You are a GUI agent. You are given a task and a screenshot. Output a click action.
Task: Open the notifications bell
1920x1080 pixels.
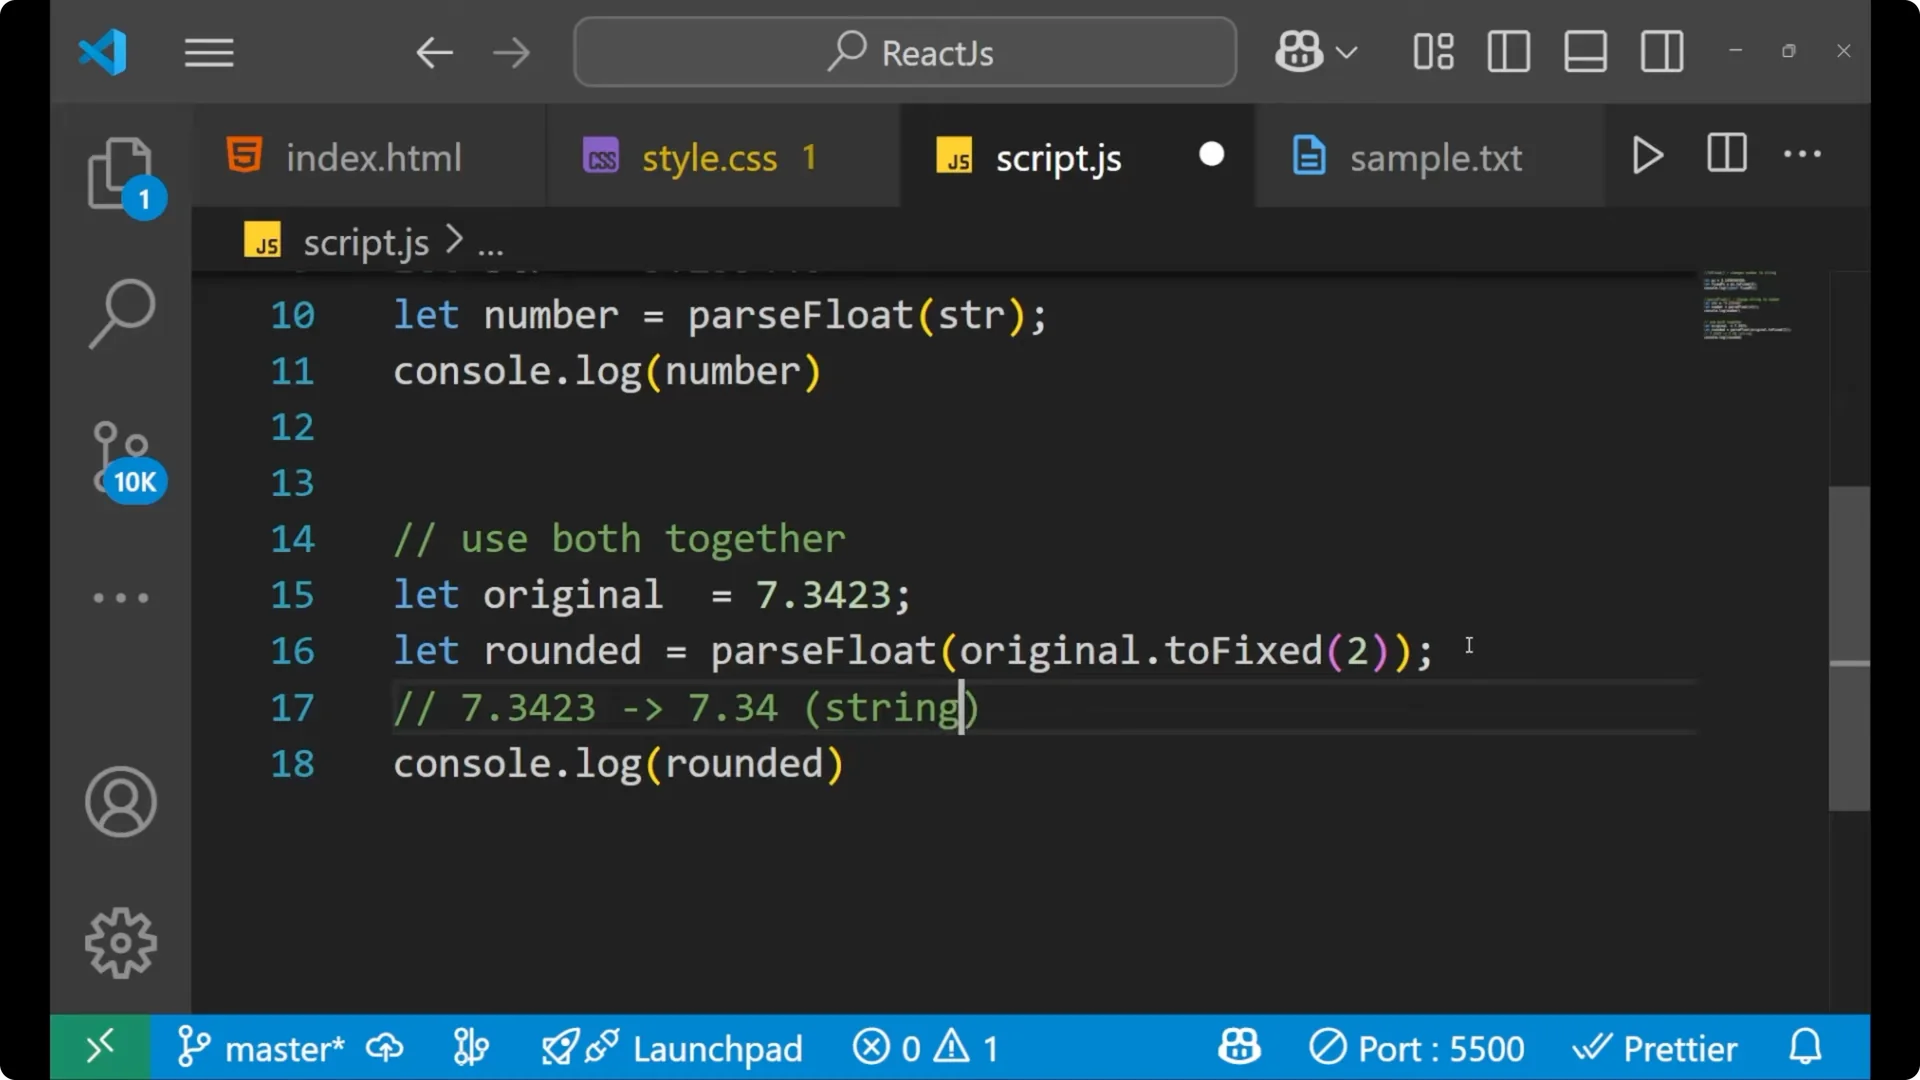pyautogui.click(x=1805, y=1047)
